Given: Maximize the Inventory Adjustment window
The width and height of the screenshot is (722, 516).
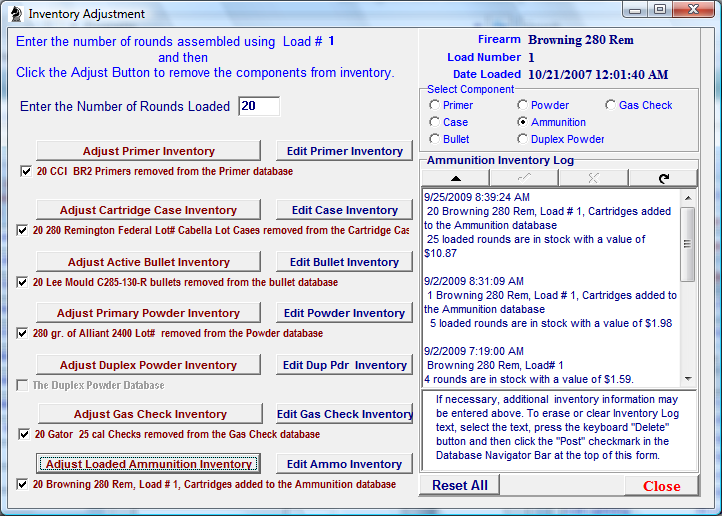Looking at the screenshot, I should tap(660, 10).
